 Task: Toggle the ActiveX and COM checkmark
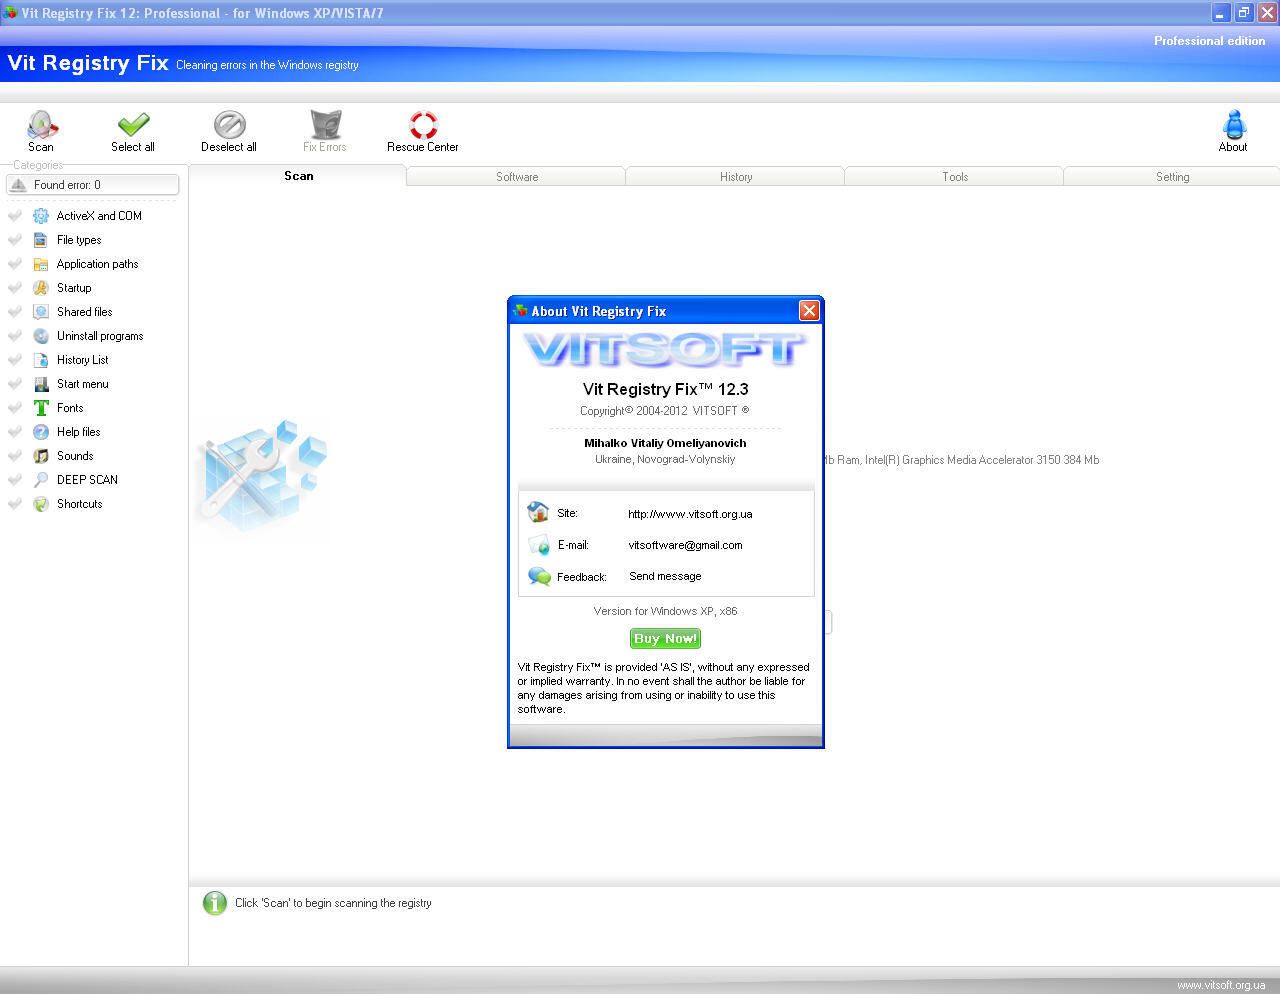click(x=15, y=216)
